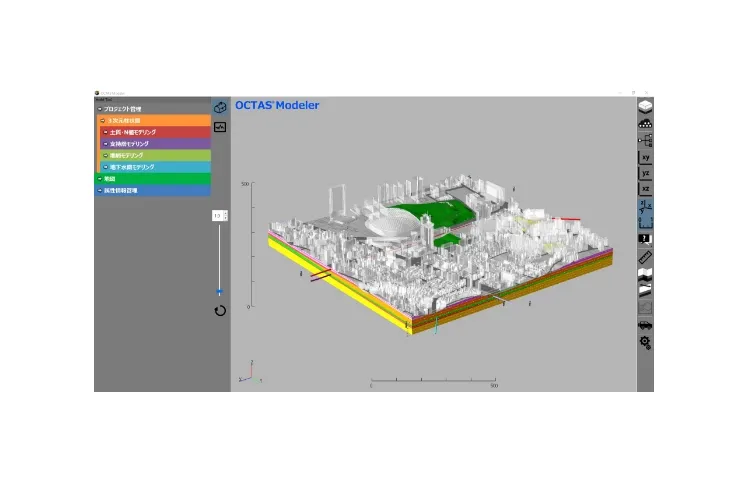This screenshot has width=748, height=480.
Task: Switch to the xz plane view
Action: coord(645,188)
